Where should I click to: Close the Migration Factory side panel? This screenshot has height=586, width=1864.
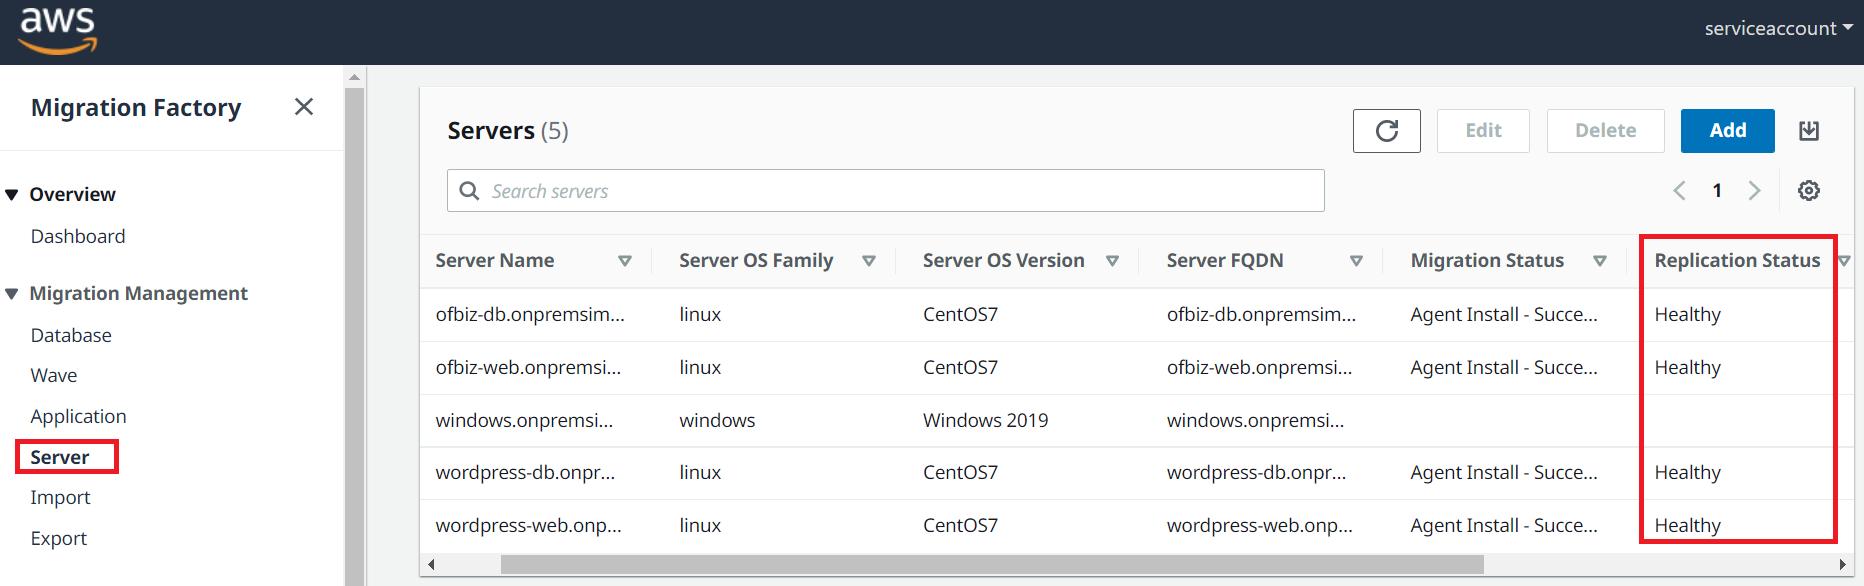pyautogui.click(x=304, y=107)
